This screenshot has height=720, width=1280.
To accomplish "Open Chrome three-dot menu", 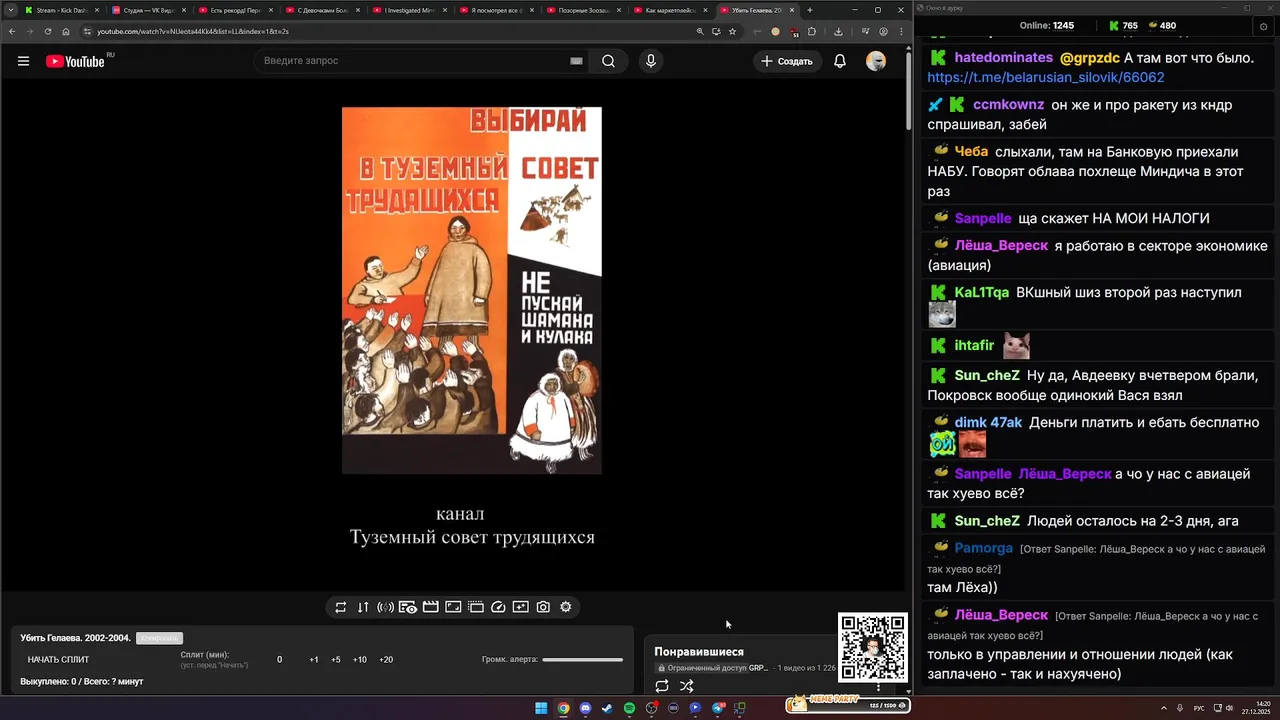I will 900,31.
